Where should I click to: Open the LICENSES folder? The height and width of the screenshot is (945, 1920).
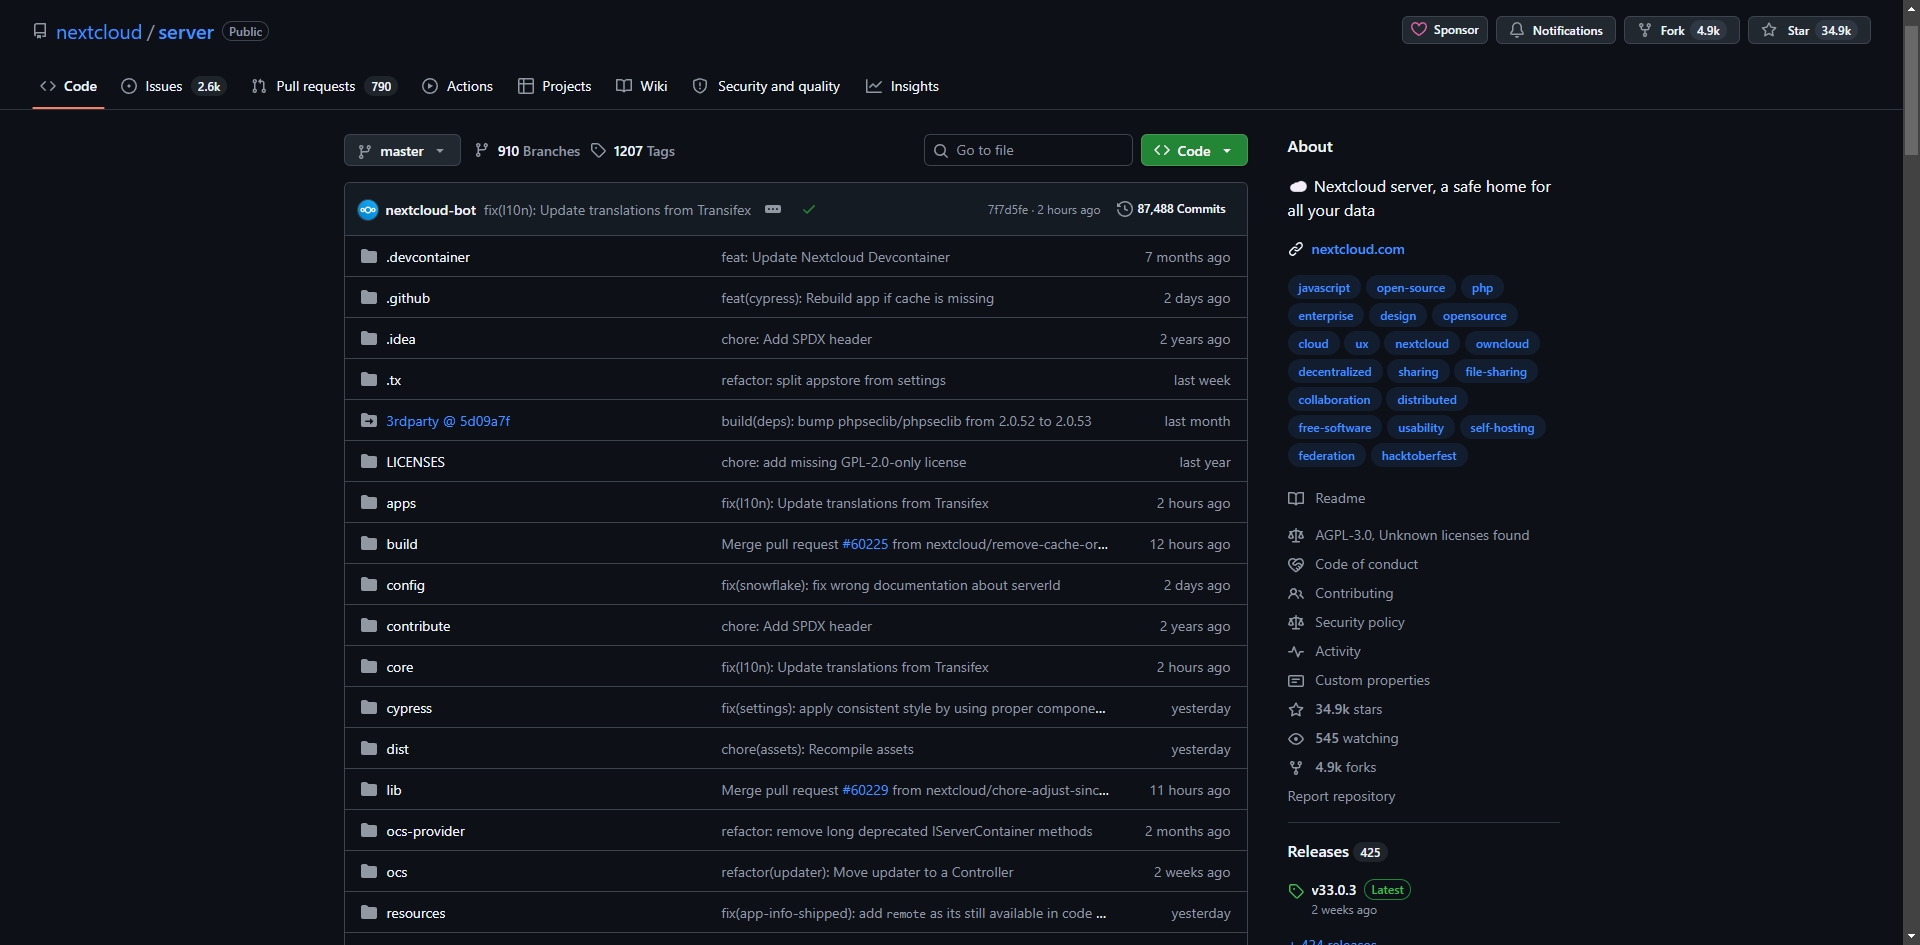[415, 462]
